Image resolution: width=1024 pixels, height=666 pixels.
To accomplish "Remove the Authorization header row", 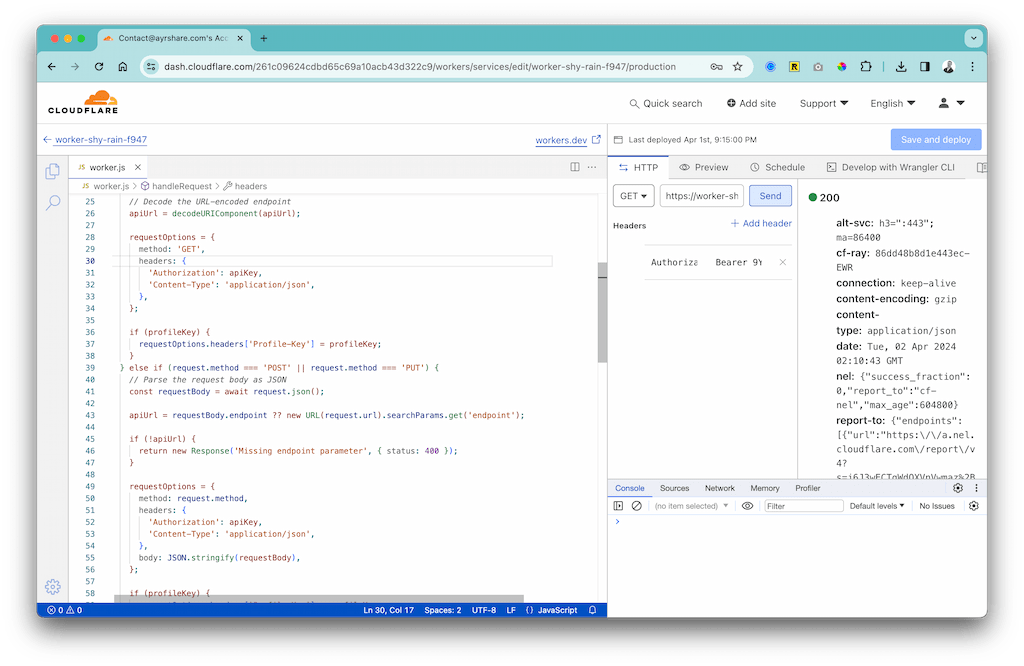I will (x=782, y=262).
